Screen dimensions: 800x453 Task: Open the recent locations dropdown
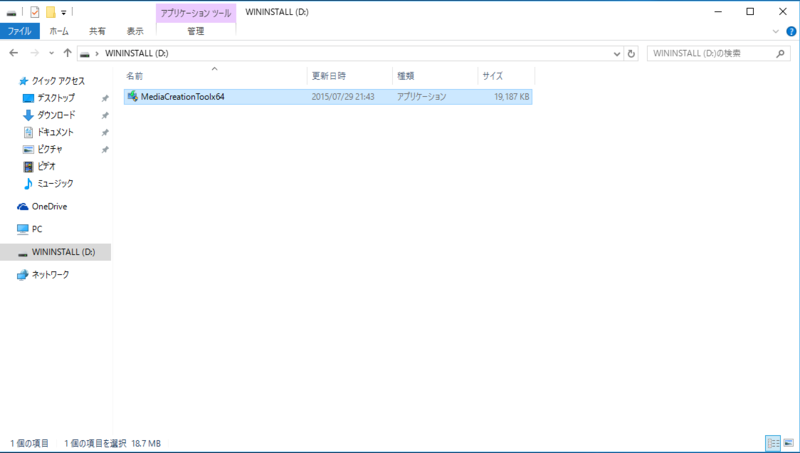click(52, 54)
